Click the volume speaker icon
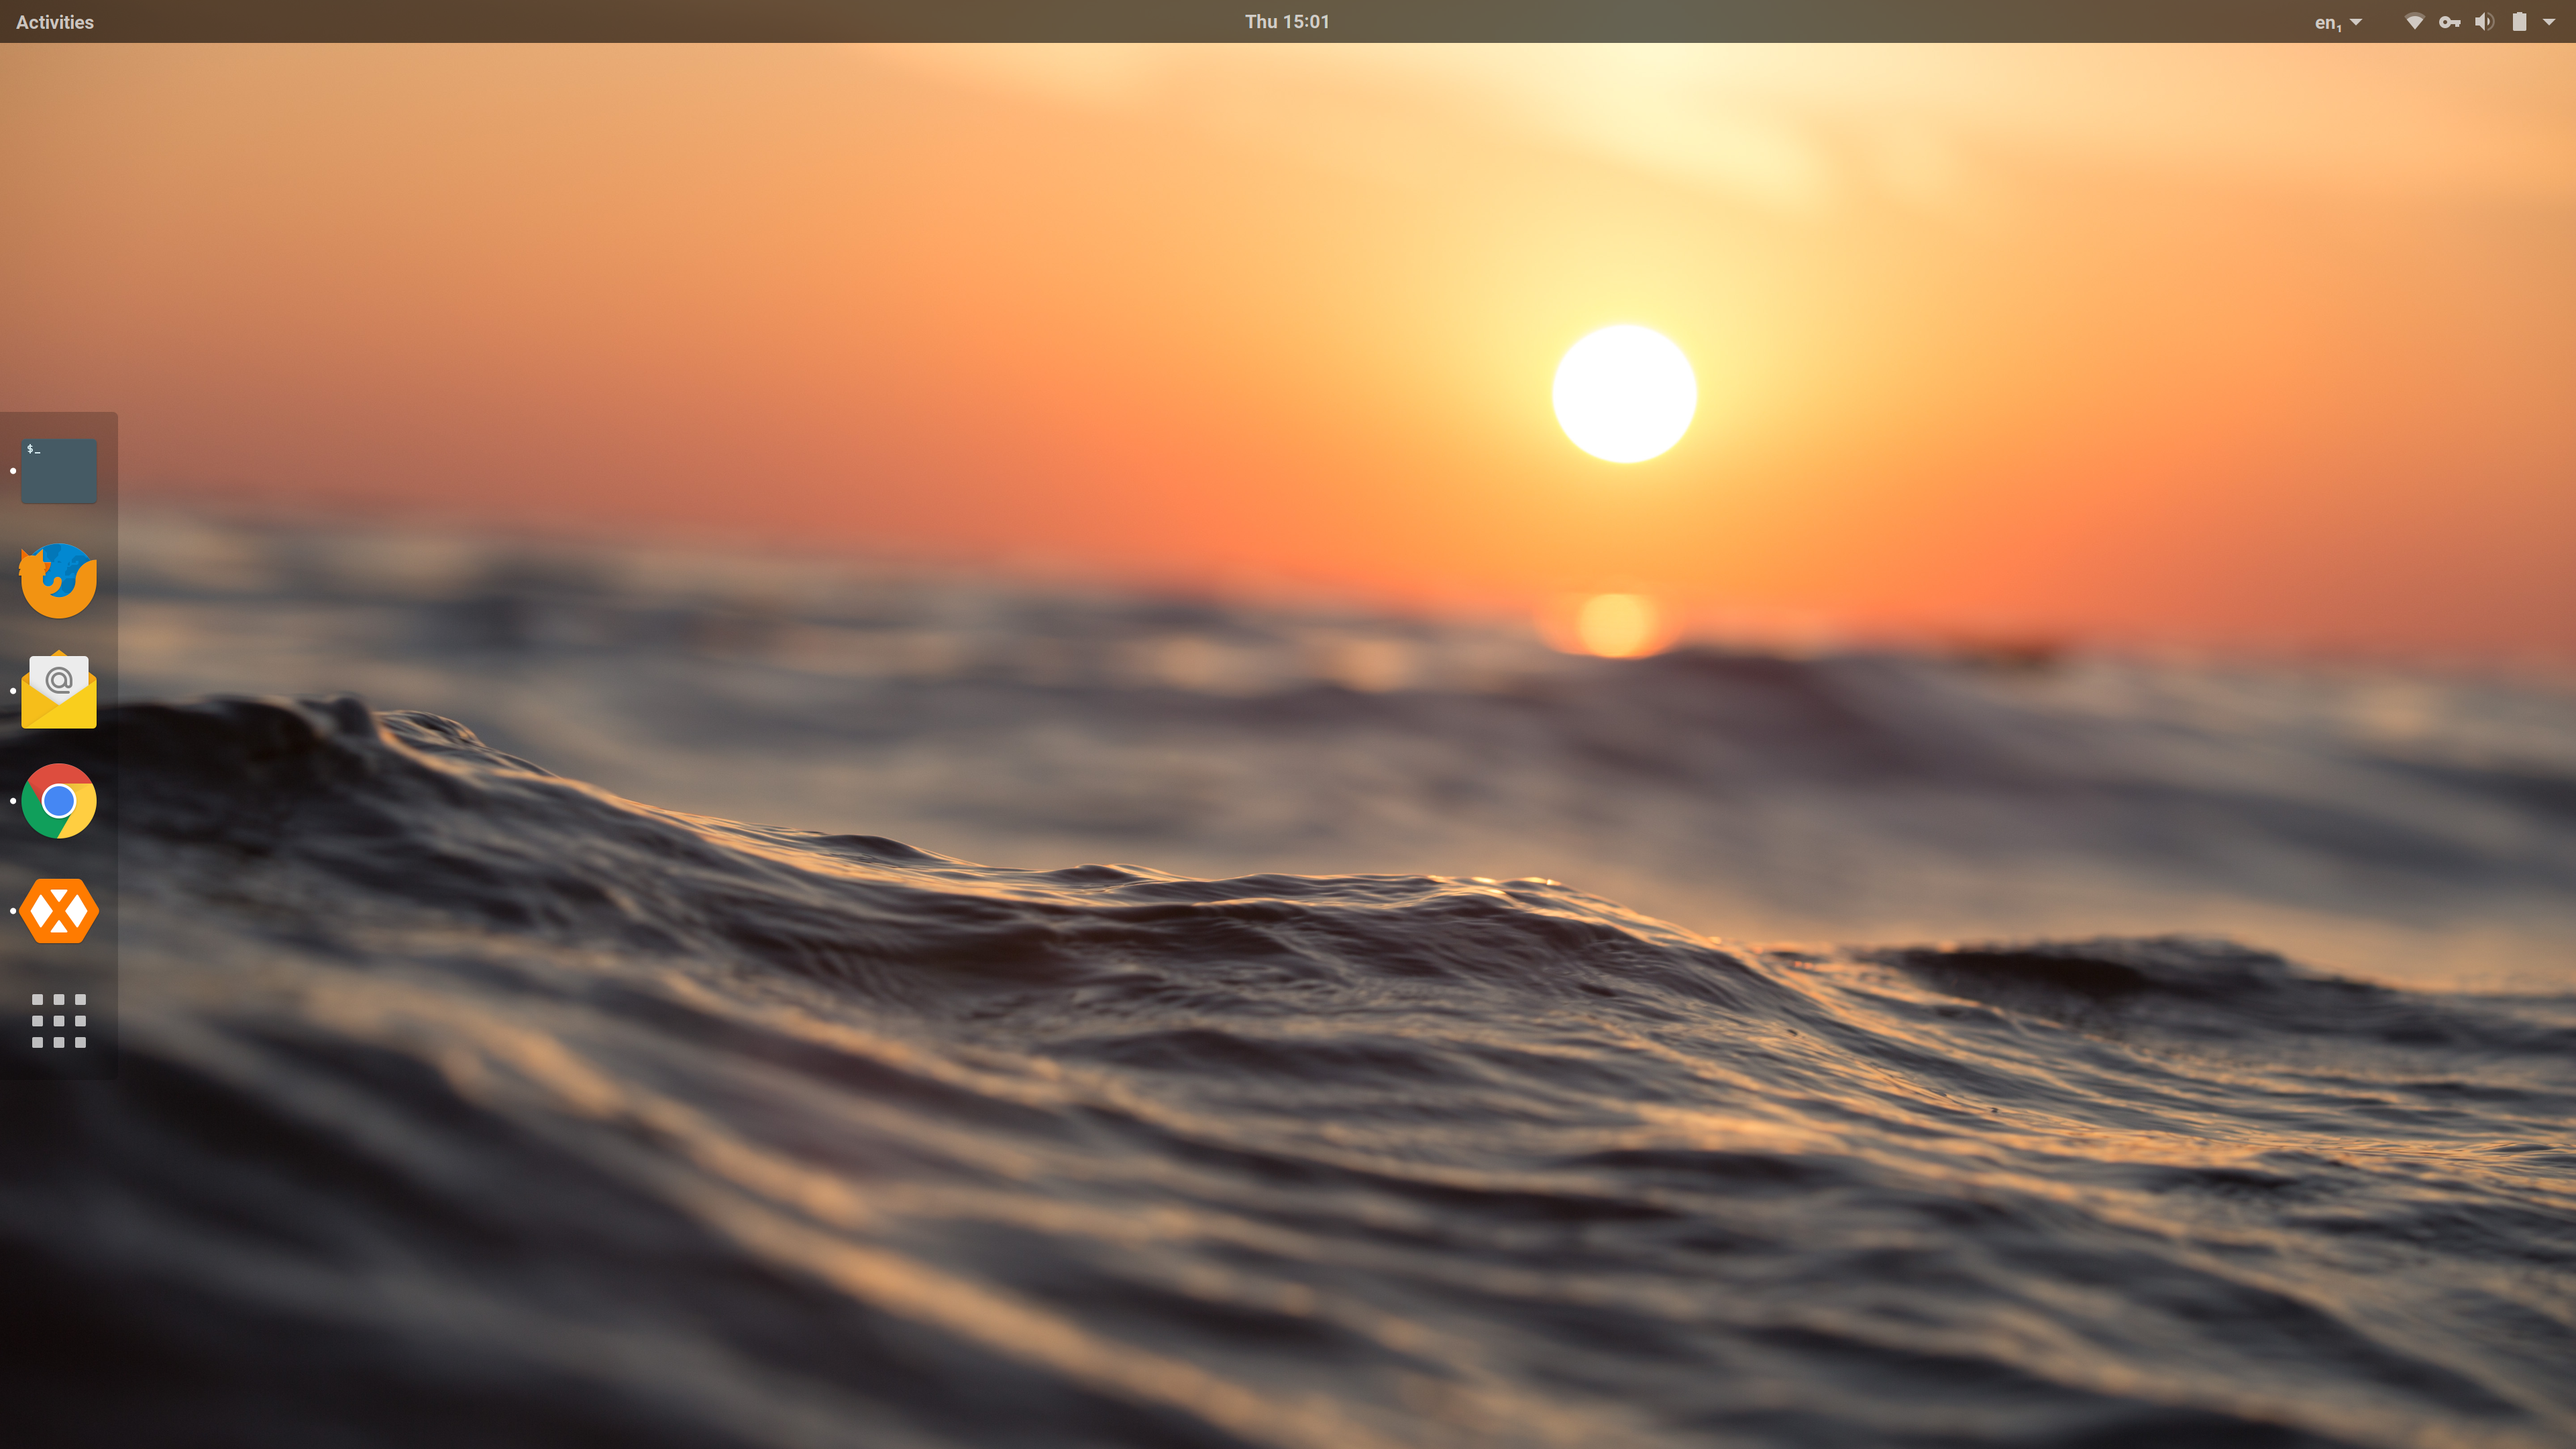Screen dimensions: 2576x1449 coord(2484,22)
